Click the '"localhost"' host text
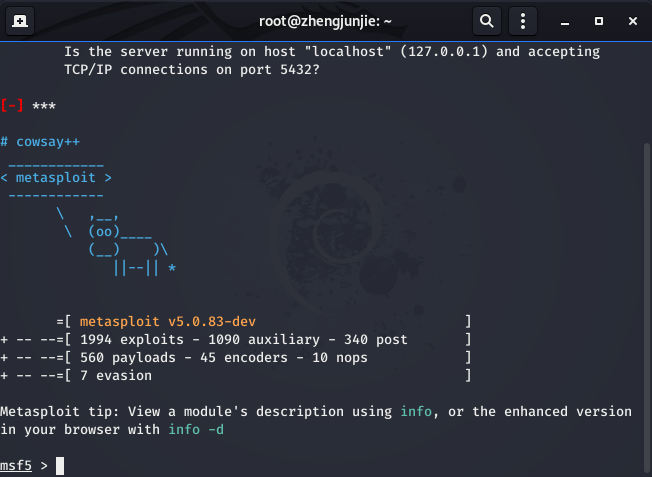 [348, 52]
